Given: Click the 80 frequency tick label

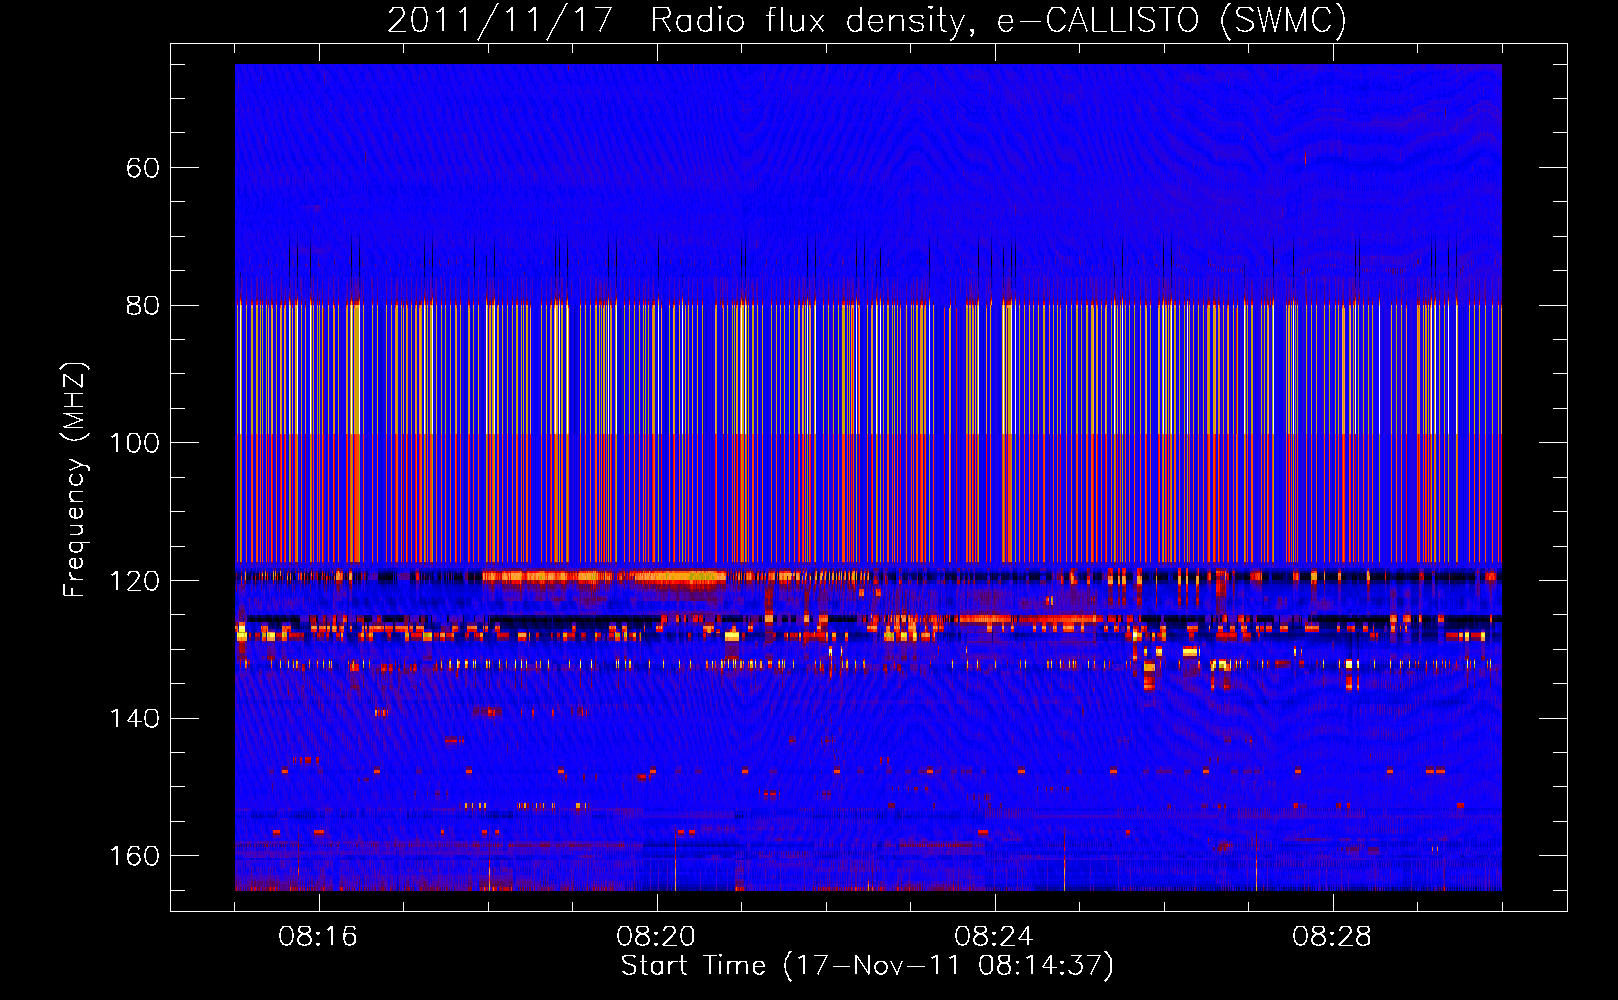Looking at the screenshot, I should click(142, 306).
